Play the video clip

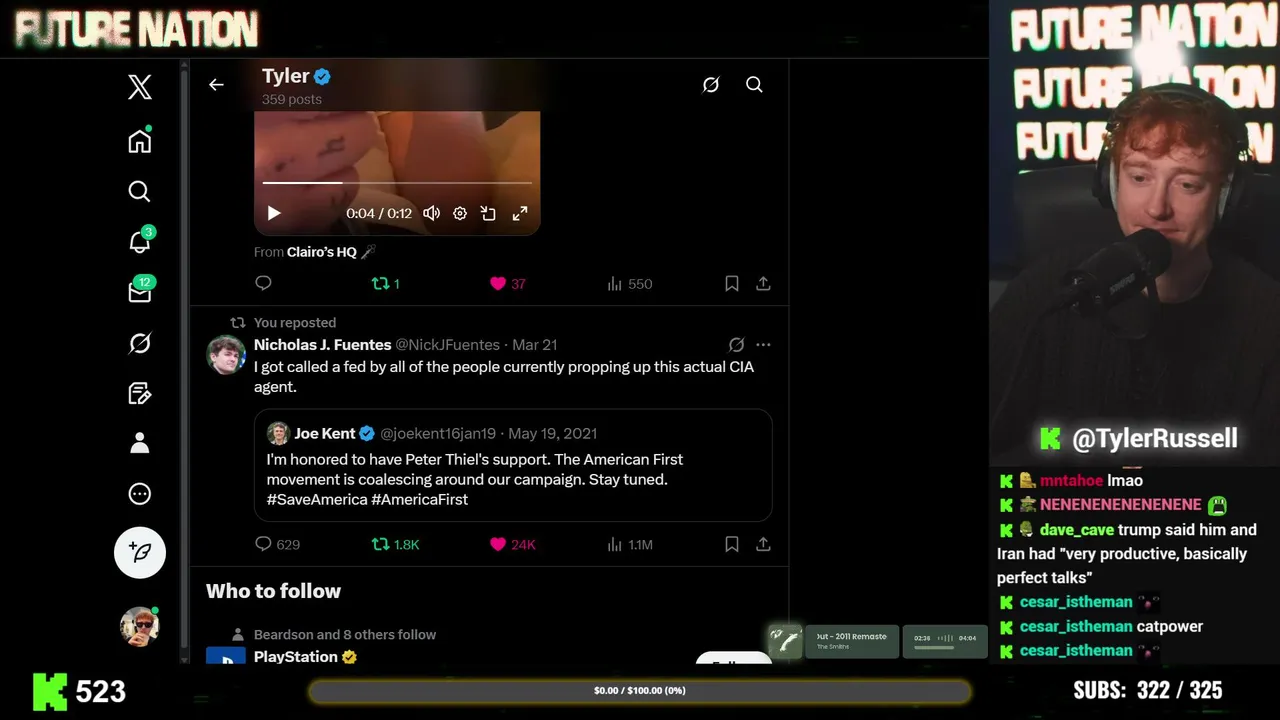pyautogui.click(x=274, y=213)
